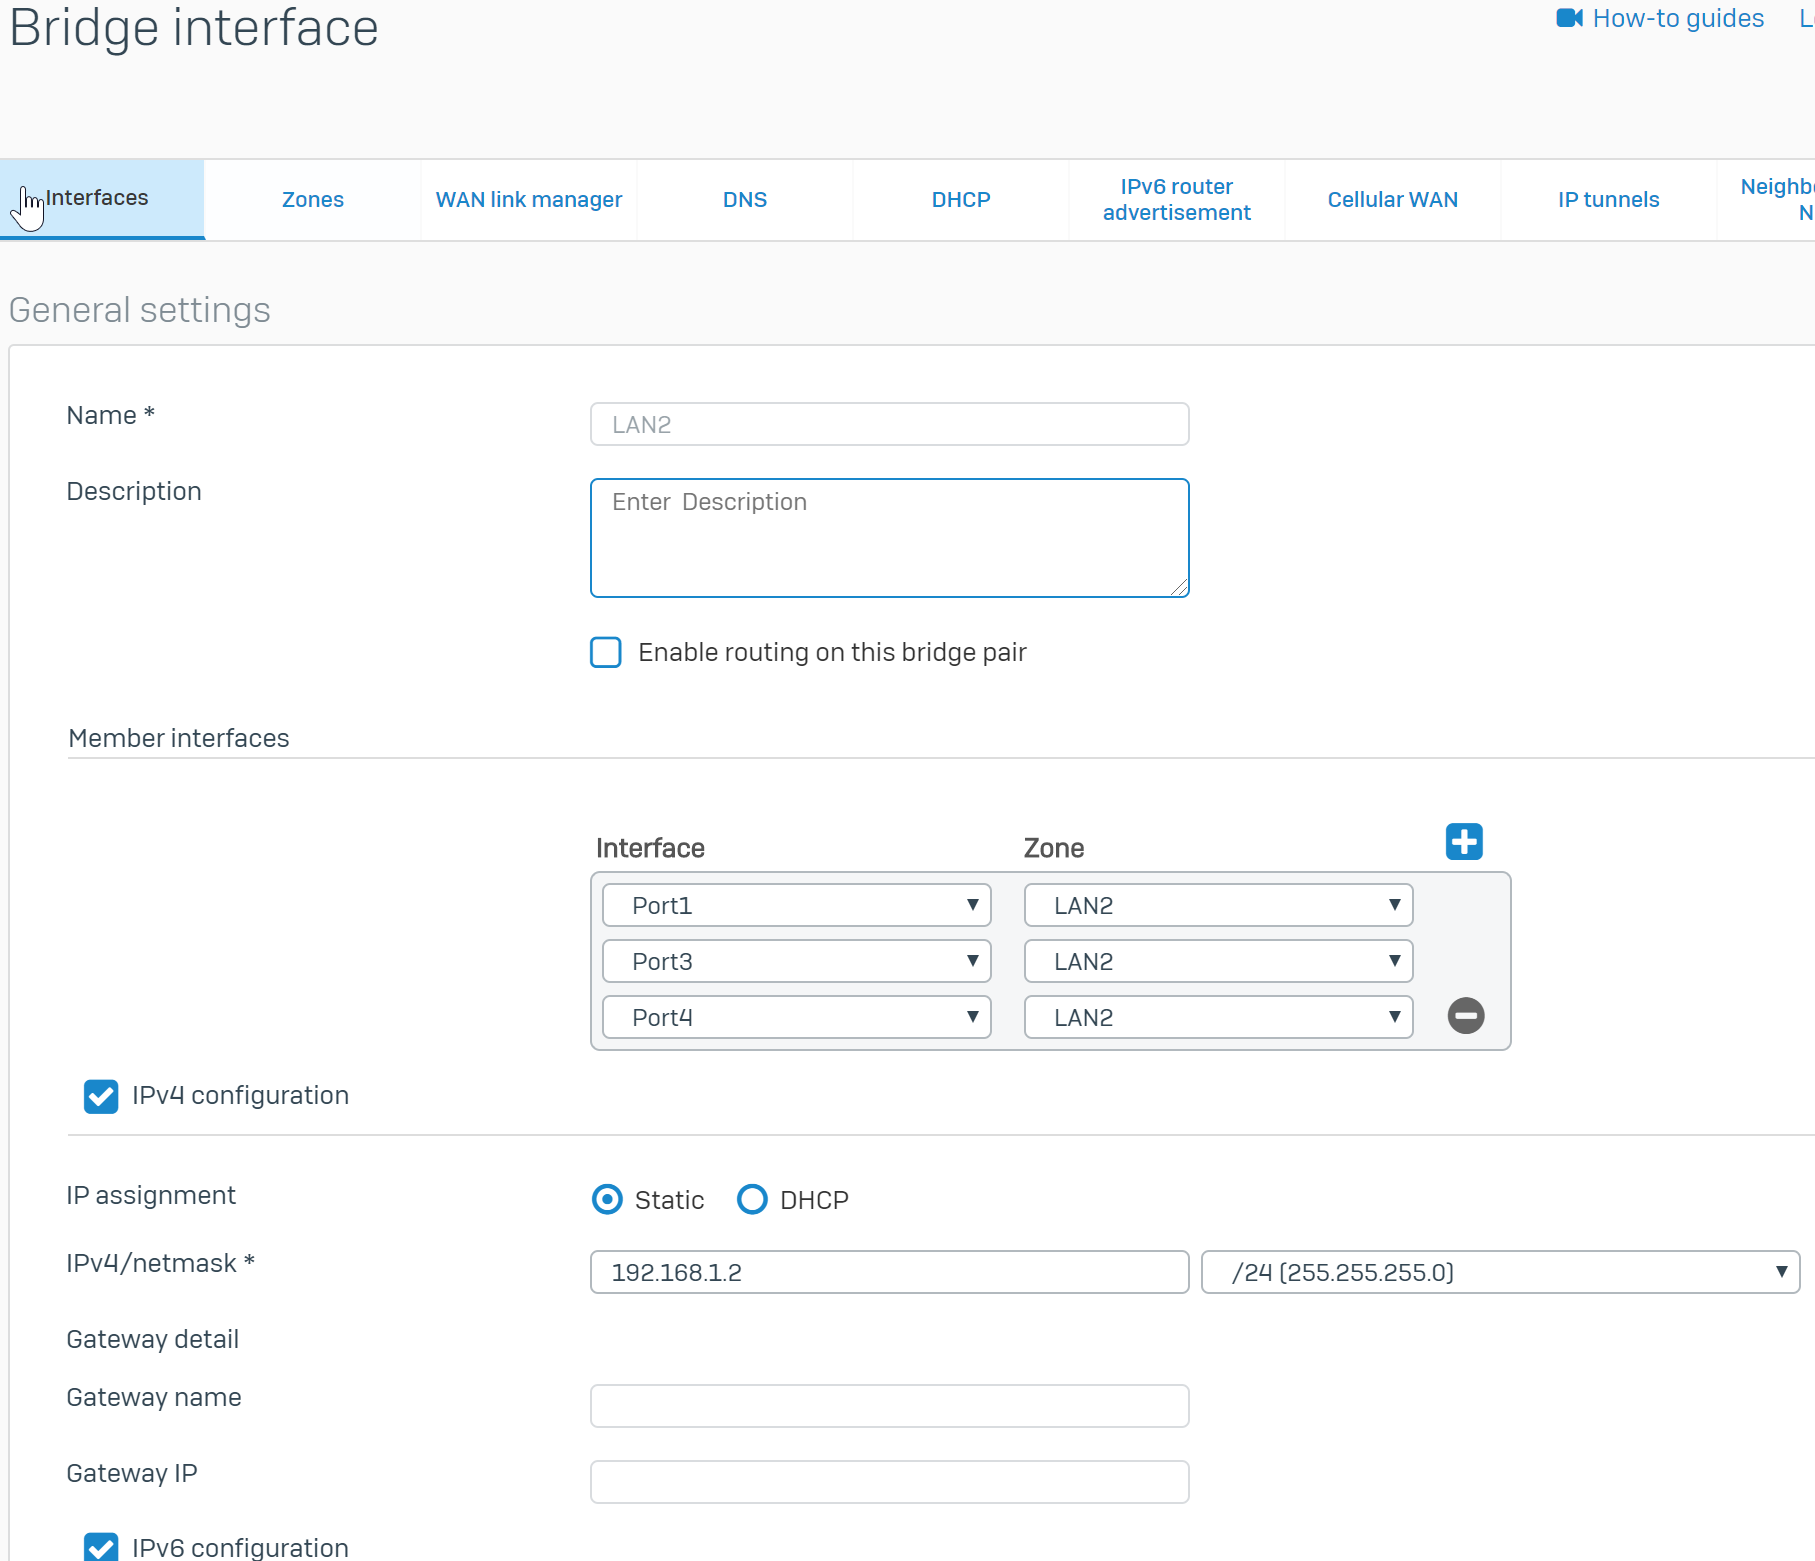This screenshot has width=1815, height=1561.
Task: Click the IP assignment label
Action: [151, 1195]
